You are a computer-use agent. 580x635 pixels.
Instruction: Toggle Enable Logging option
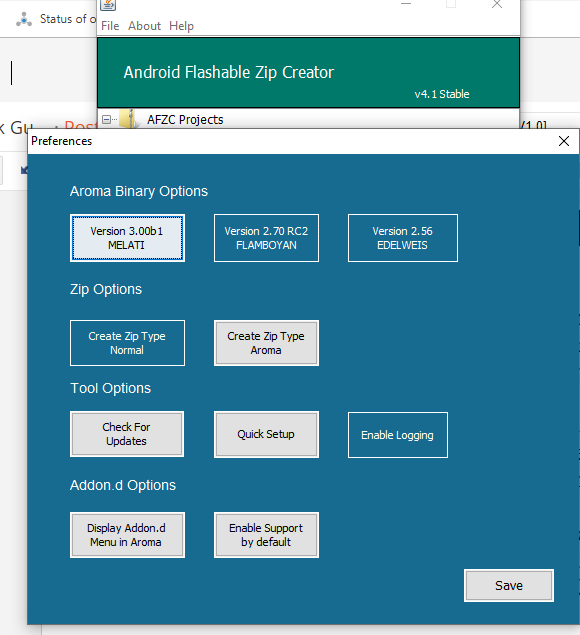click(x=398, y=435)
